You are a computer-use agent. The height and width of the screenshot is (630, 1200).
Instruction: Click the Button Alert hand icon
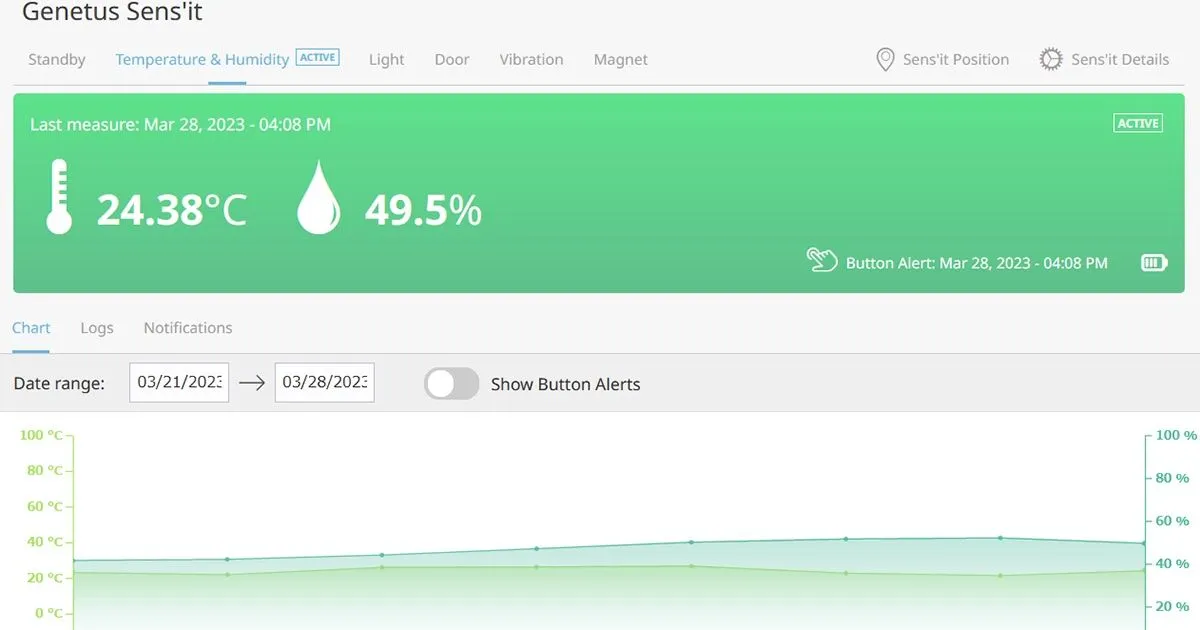pyautogui.click(x=822, y=261)
